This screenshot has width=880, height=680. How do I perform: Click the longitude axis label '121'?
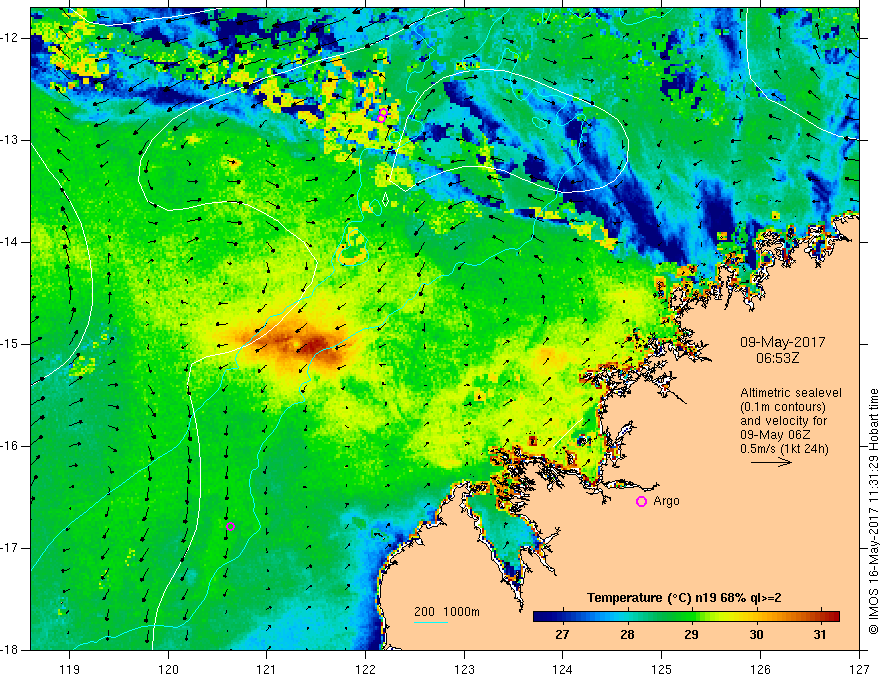tap(267, 670)
